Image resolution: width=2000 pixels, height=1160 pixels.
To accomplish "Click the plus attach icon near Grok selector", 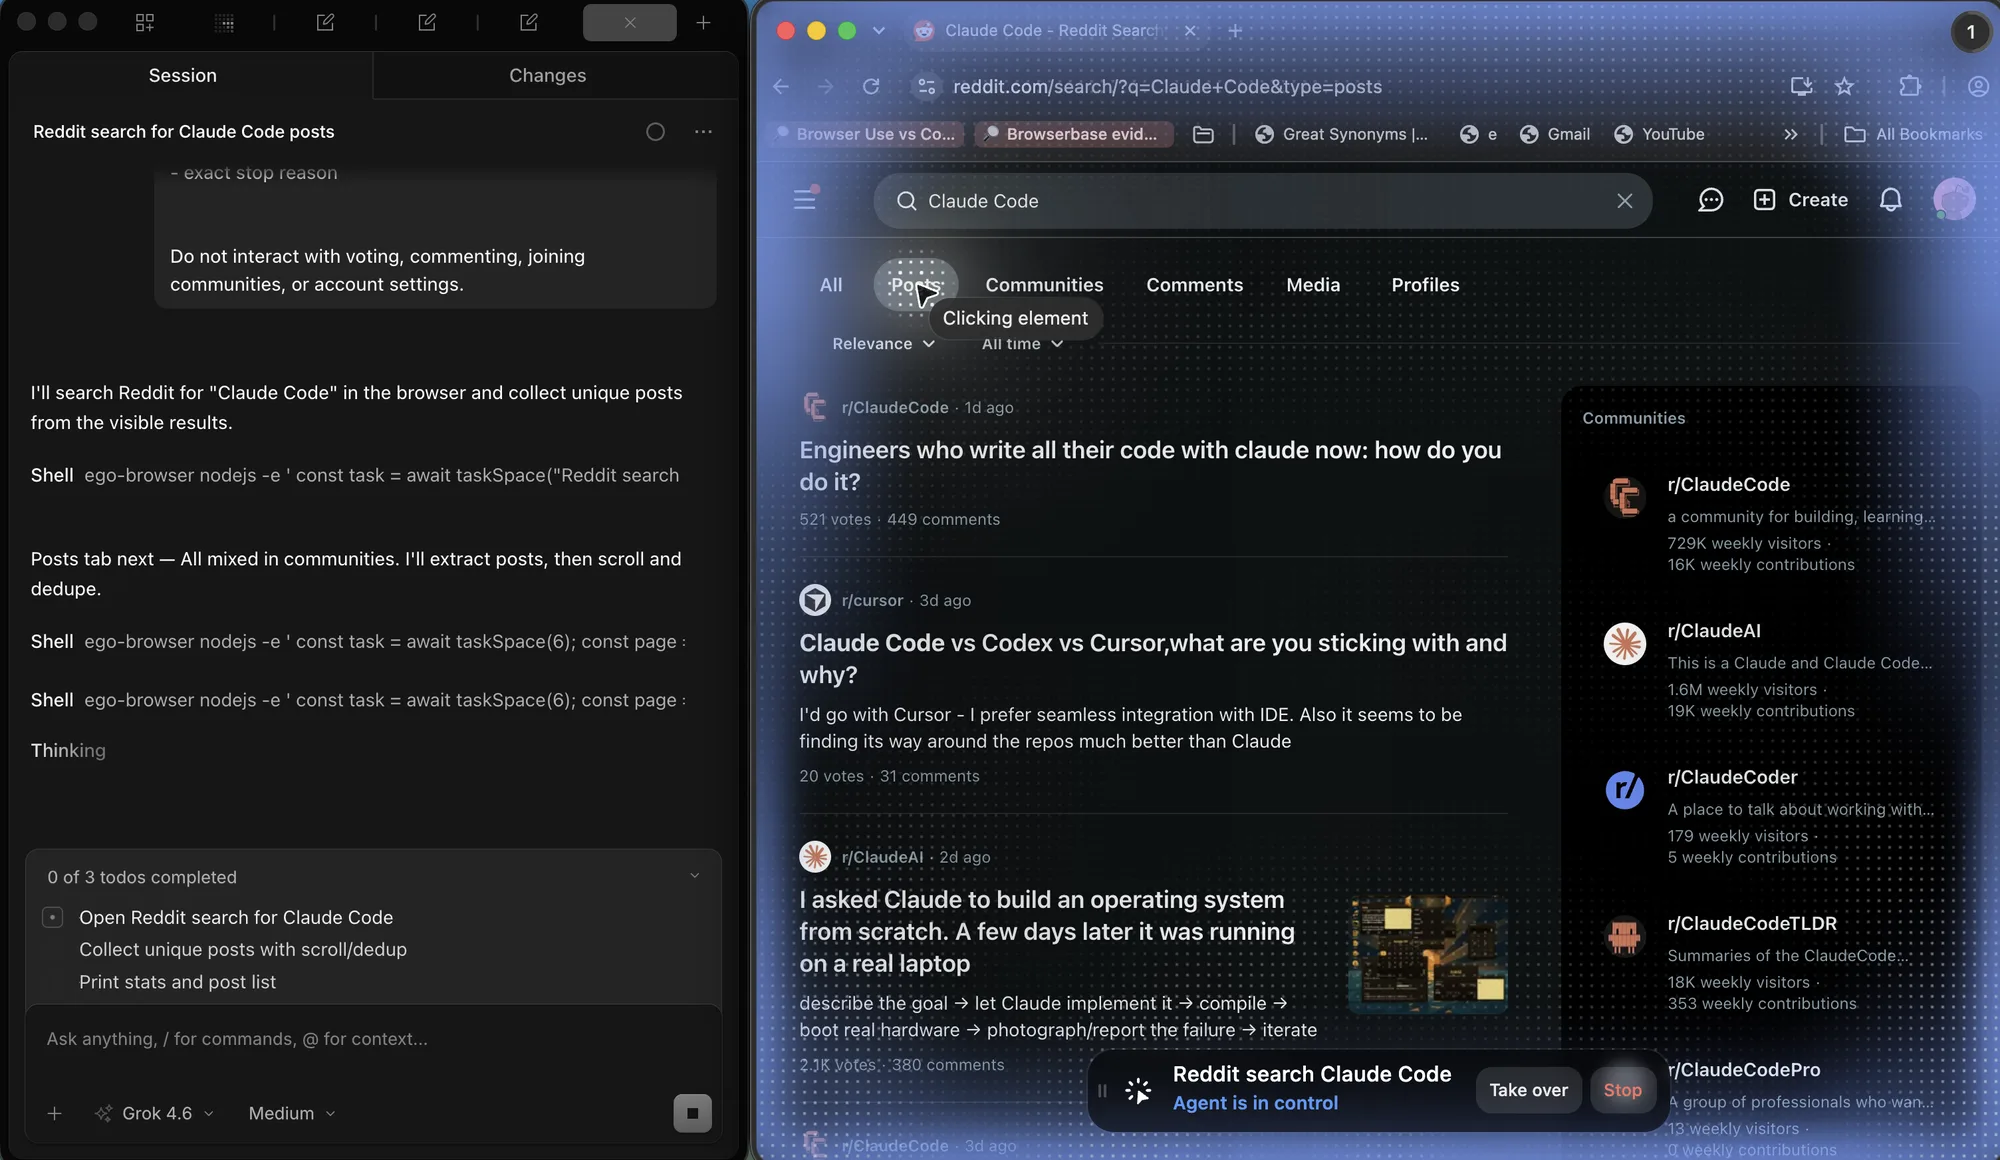I will [x=55, y=1113].
